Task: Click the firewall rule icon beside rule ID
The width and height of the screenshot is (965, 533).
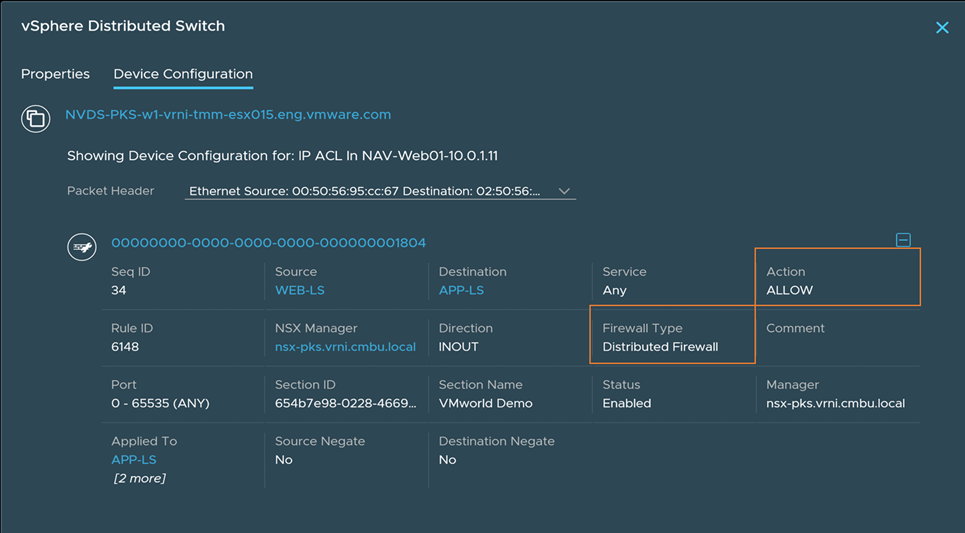Action: pyautogui.click(x=82, y=247)
